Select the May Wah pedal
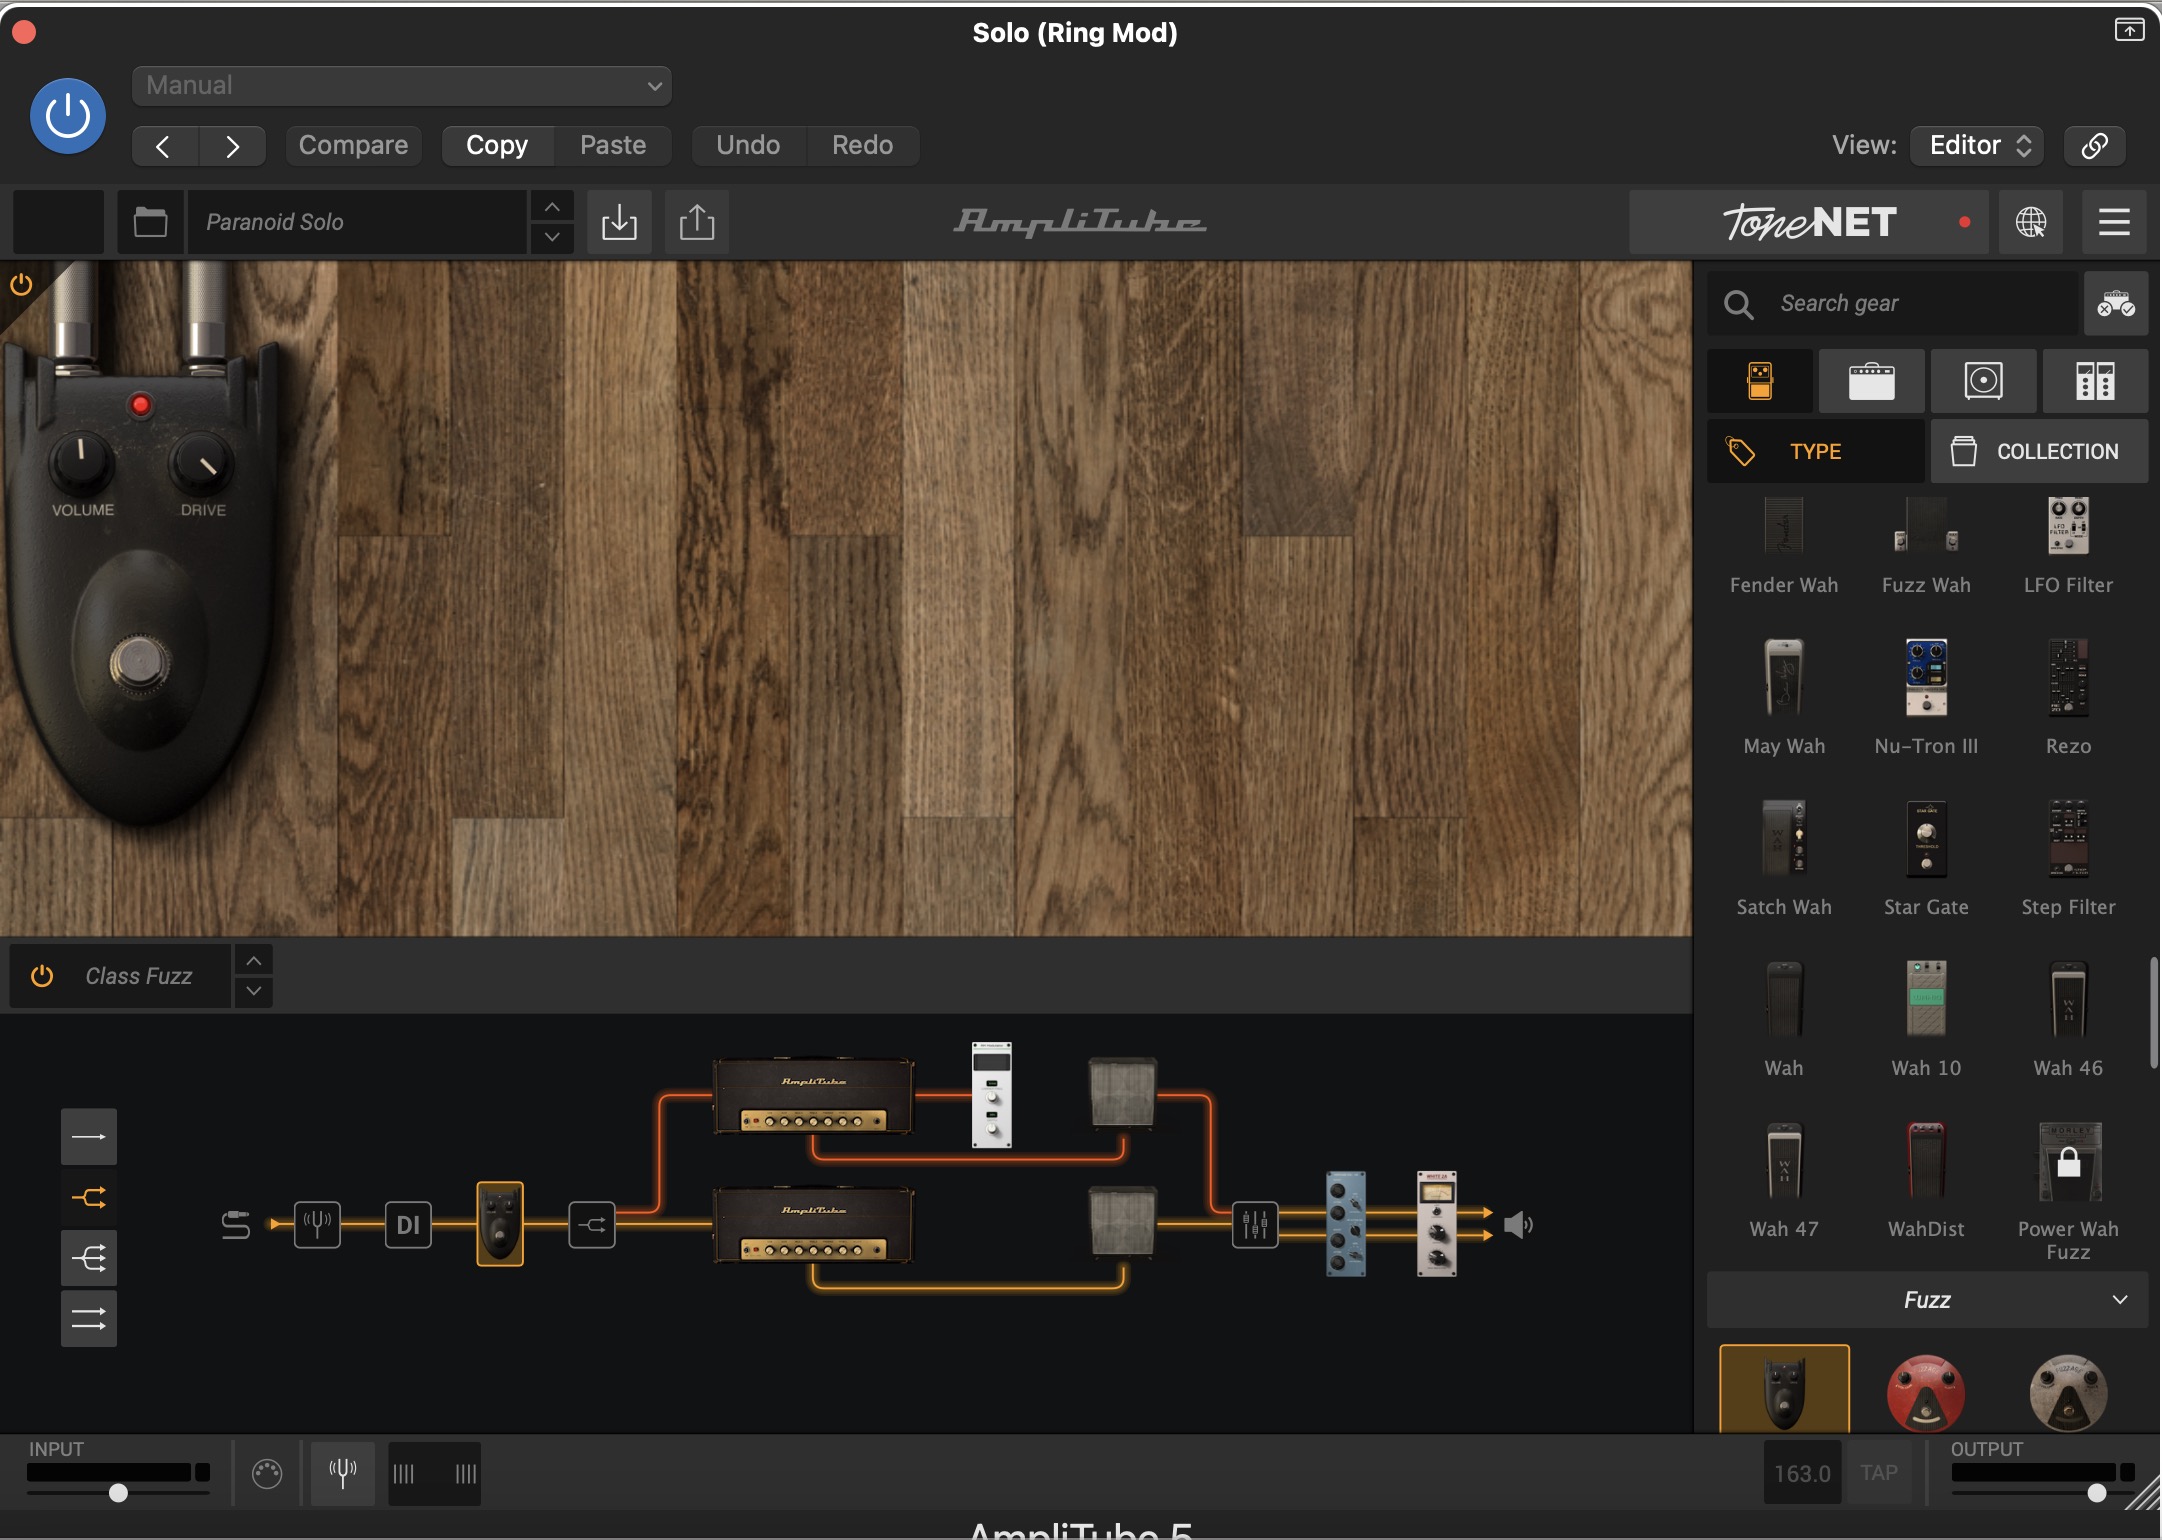Viewport: 2162px width, 1540px height. [1784, 697]
